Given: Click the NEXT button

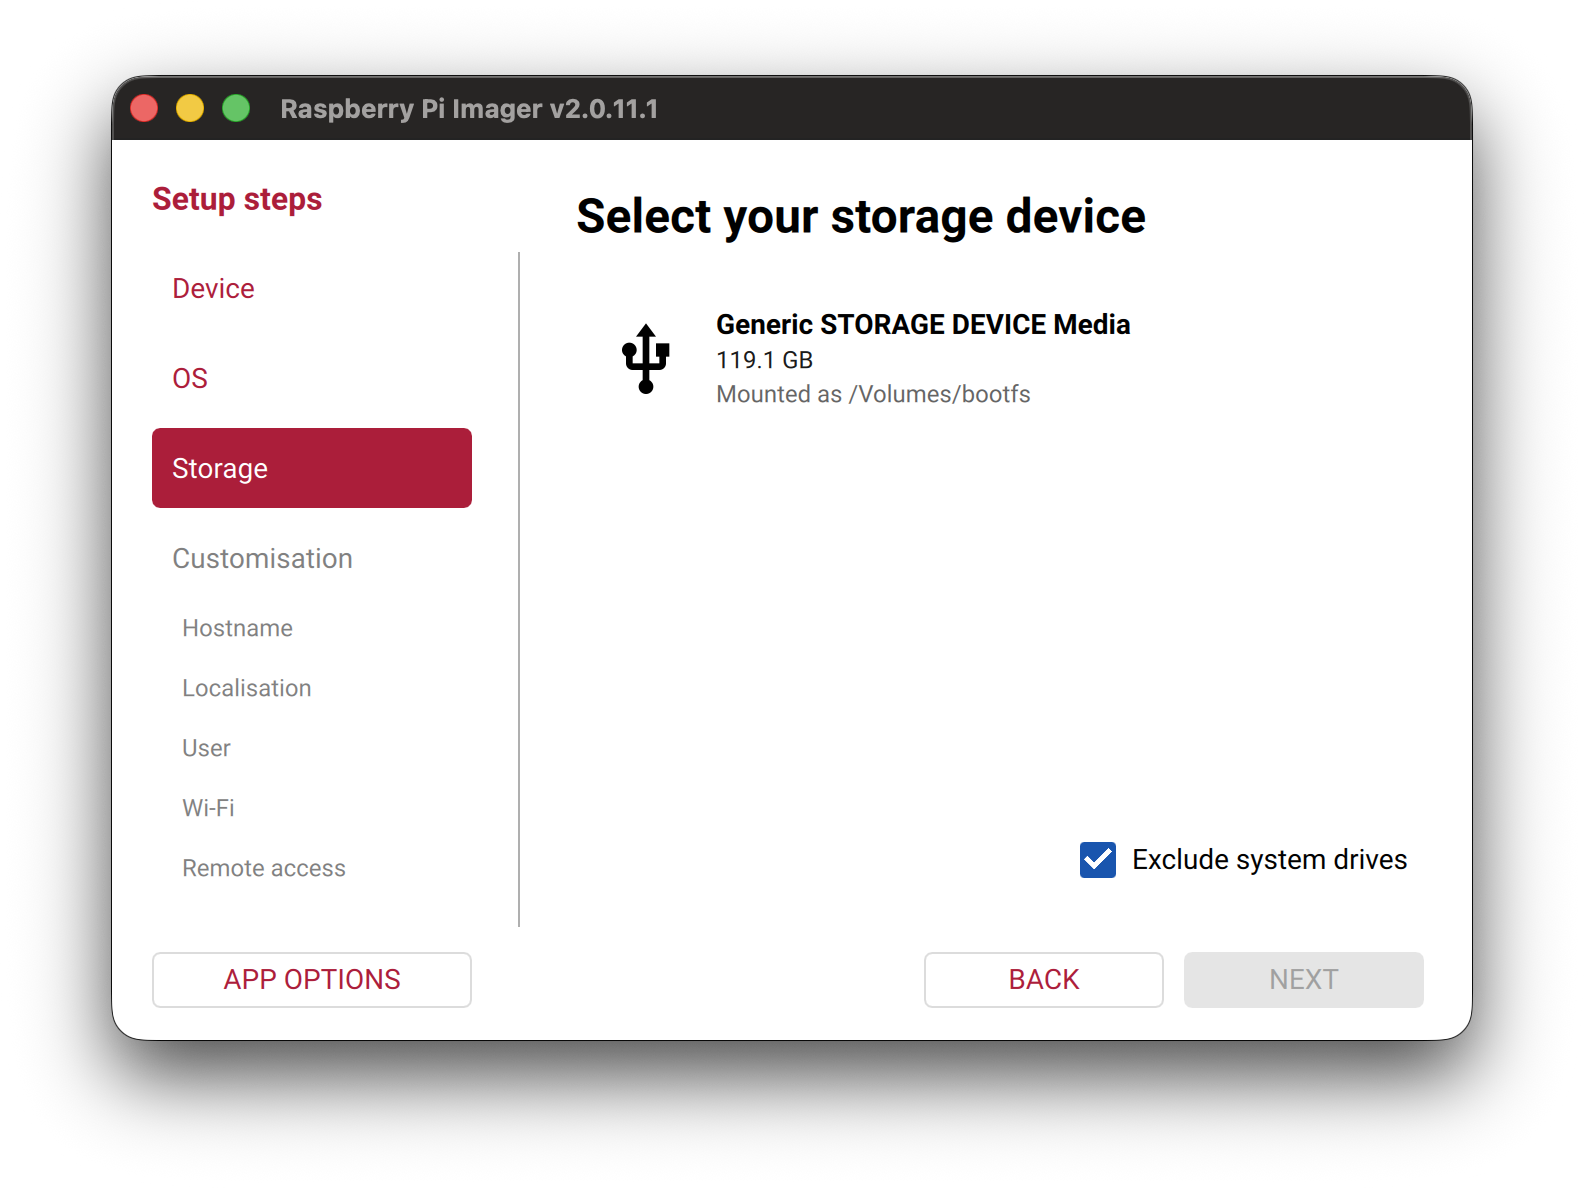Looking at the screenshot, I should tap(1304, 980).
